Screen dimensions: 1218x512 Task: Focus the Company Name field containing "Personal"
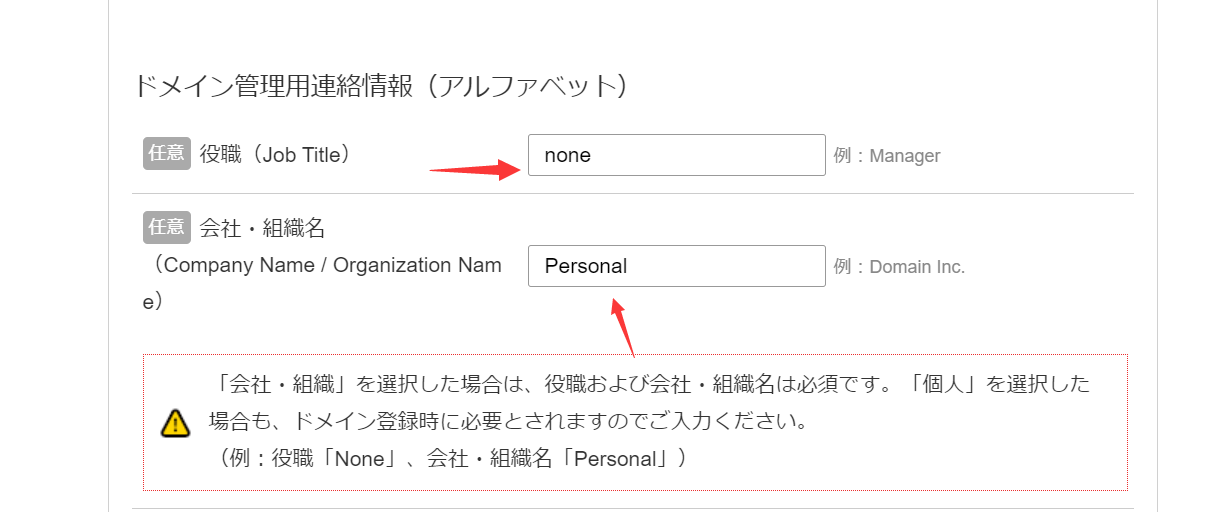(x=676, y=266)
